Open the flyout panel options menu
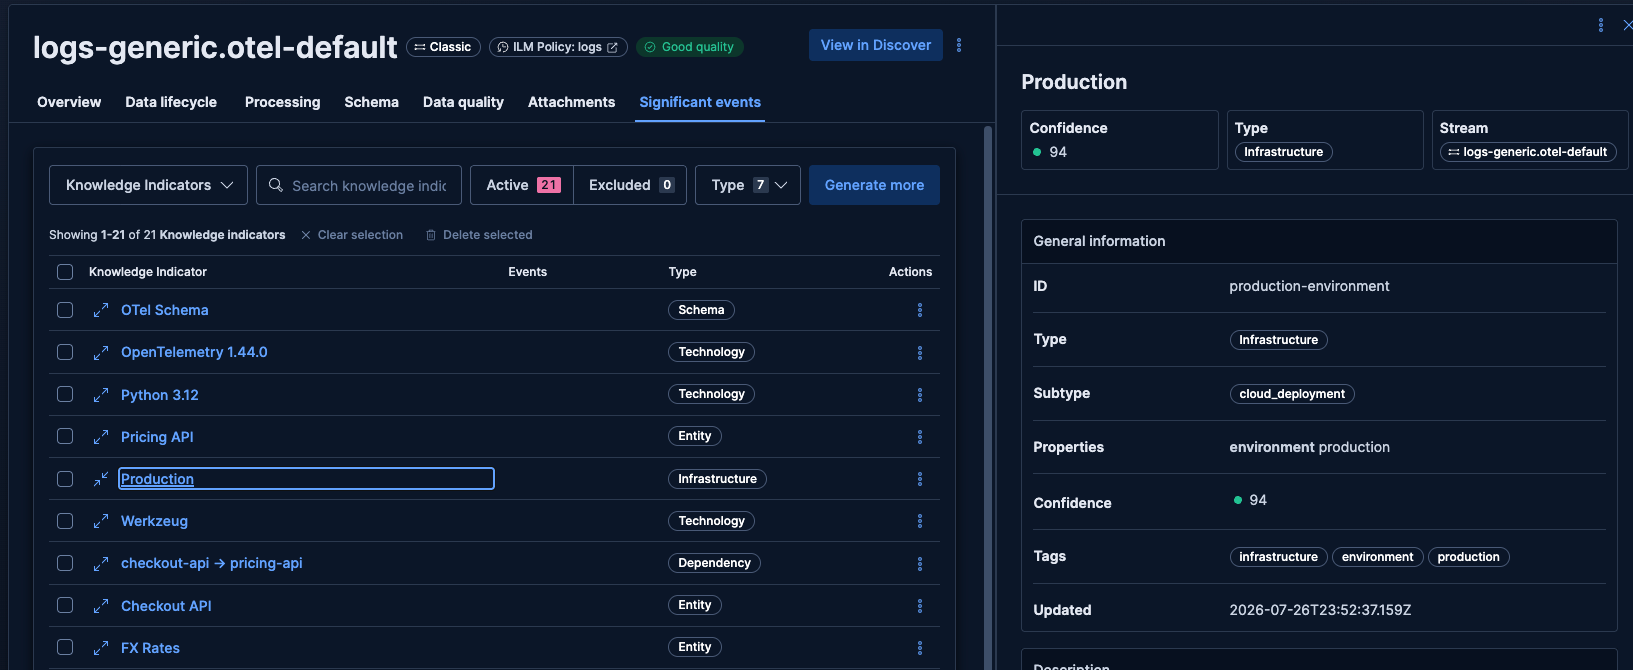The width and height of the screenshot is (1633, 670). [1601, 25]
